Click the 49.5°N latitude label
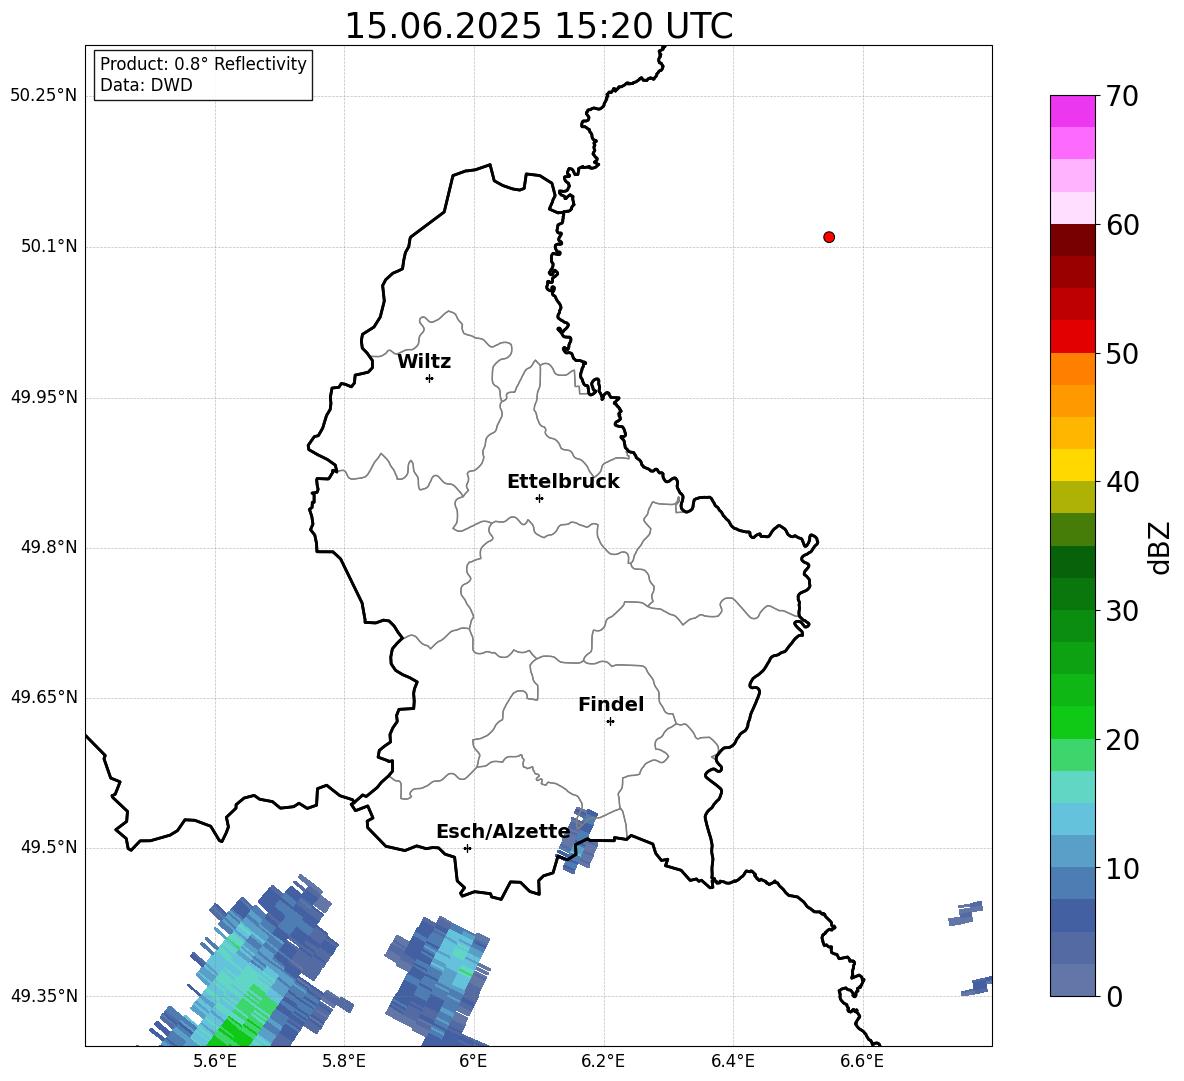The height and width of the screenshot is (1081, 1184). click(49, 847)
